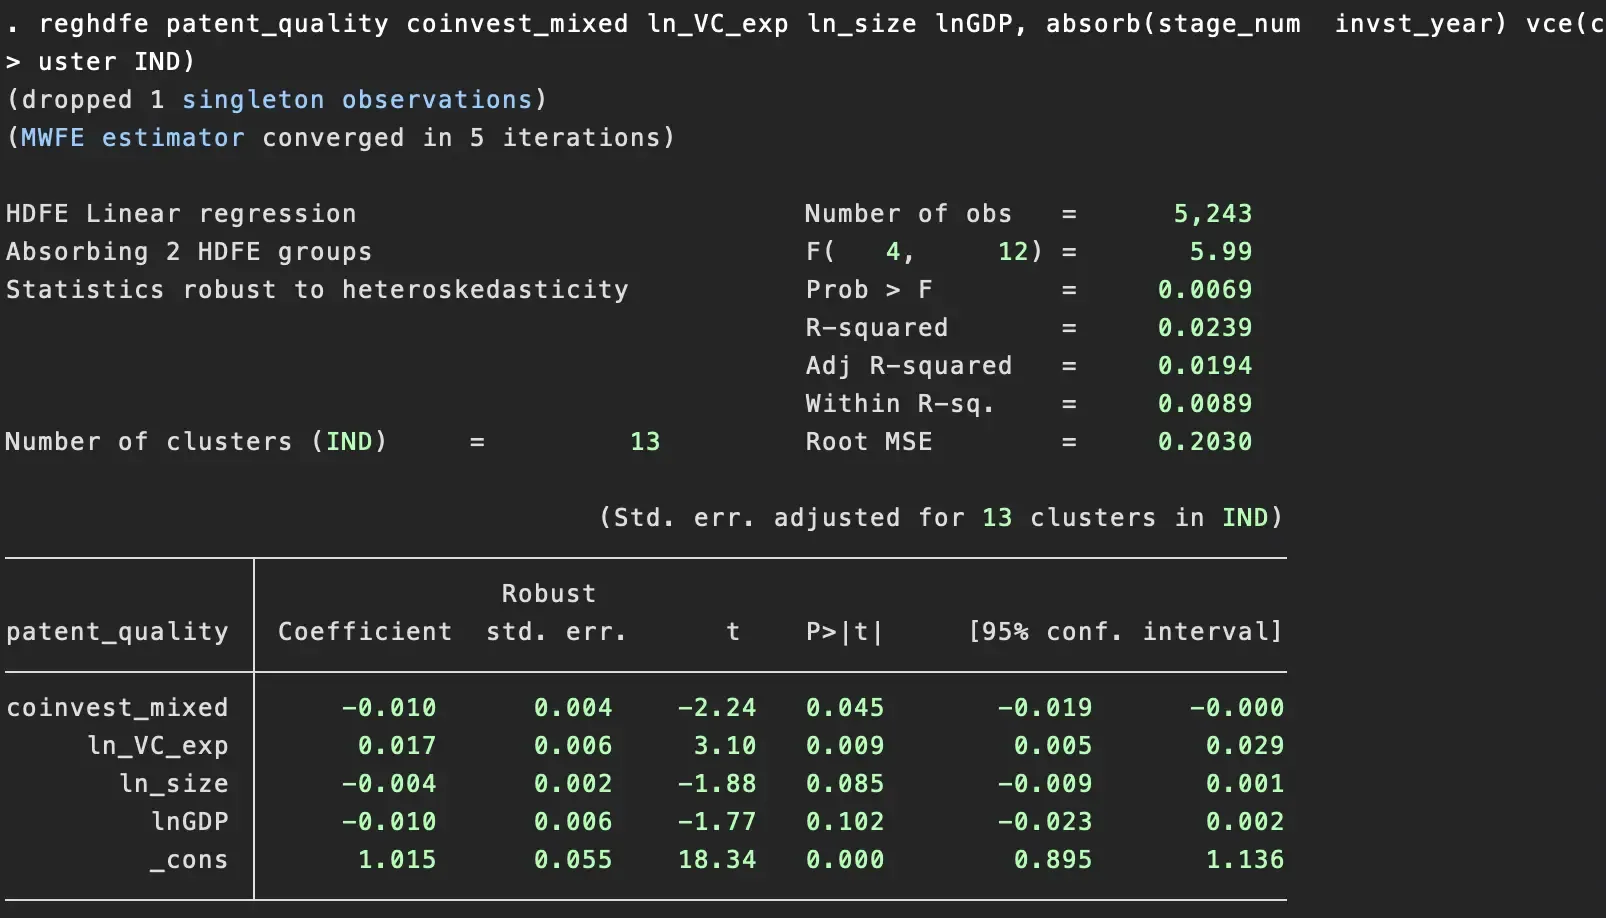The image size is (1606, 918).
Task: Click the lnGDP row label
Action: pyautogui.click(x=189, y=822)
